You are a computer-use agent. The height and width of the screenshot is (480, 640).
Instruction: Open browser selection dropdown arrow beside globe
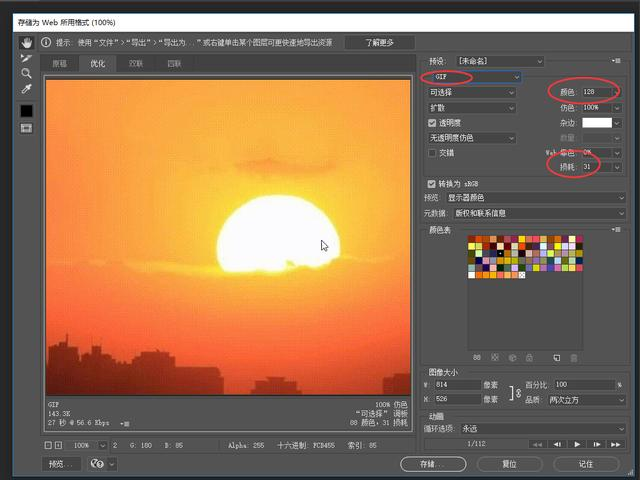[x=112, y=464]
